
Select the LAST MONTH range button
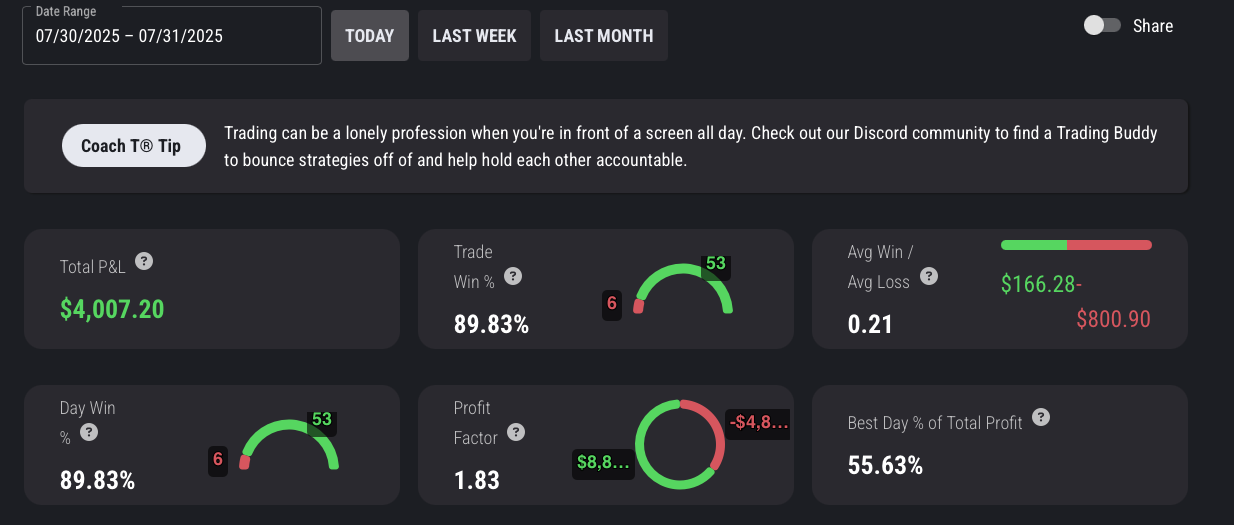[604, 36]
